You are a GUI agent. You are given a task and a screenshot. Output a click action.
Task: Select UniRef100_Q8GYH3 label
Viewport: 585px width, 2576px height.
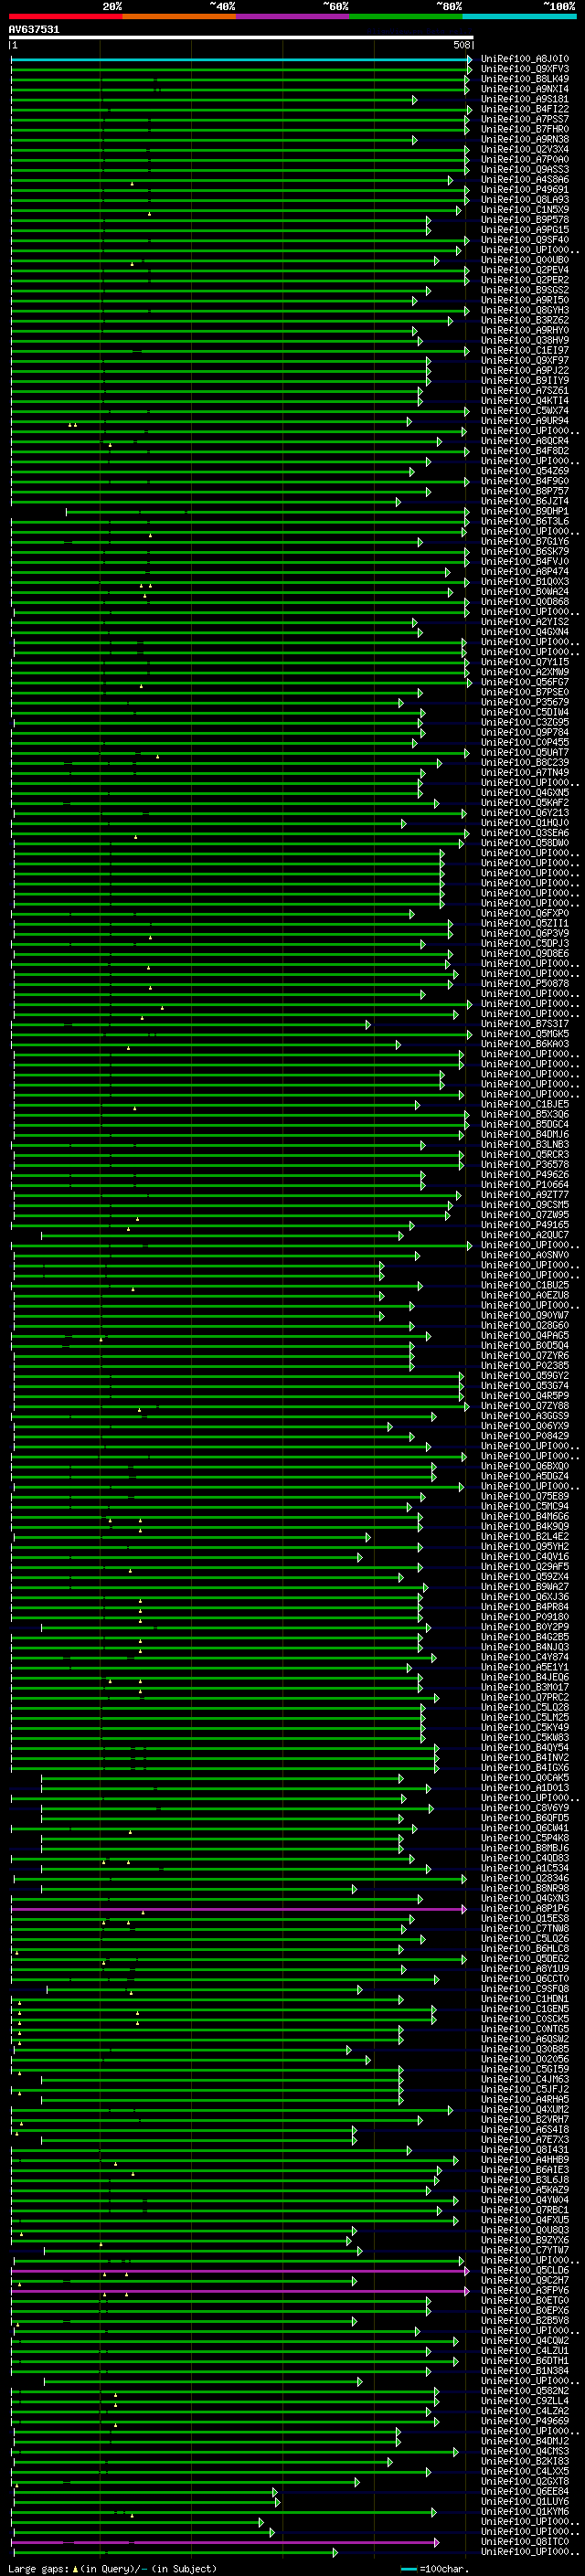525,310
